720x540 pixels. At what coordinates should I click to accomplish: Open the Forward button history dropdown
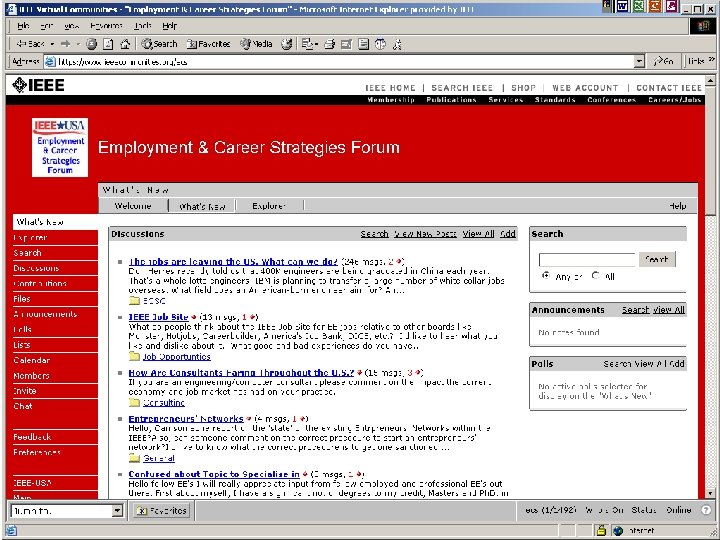coord(78,44)
